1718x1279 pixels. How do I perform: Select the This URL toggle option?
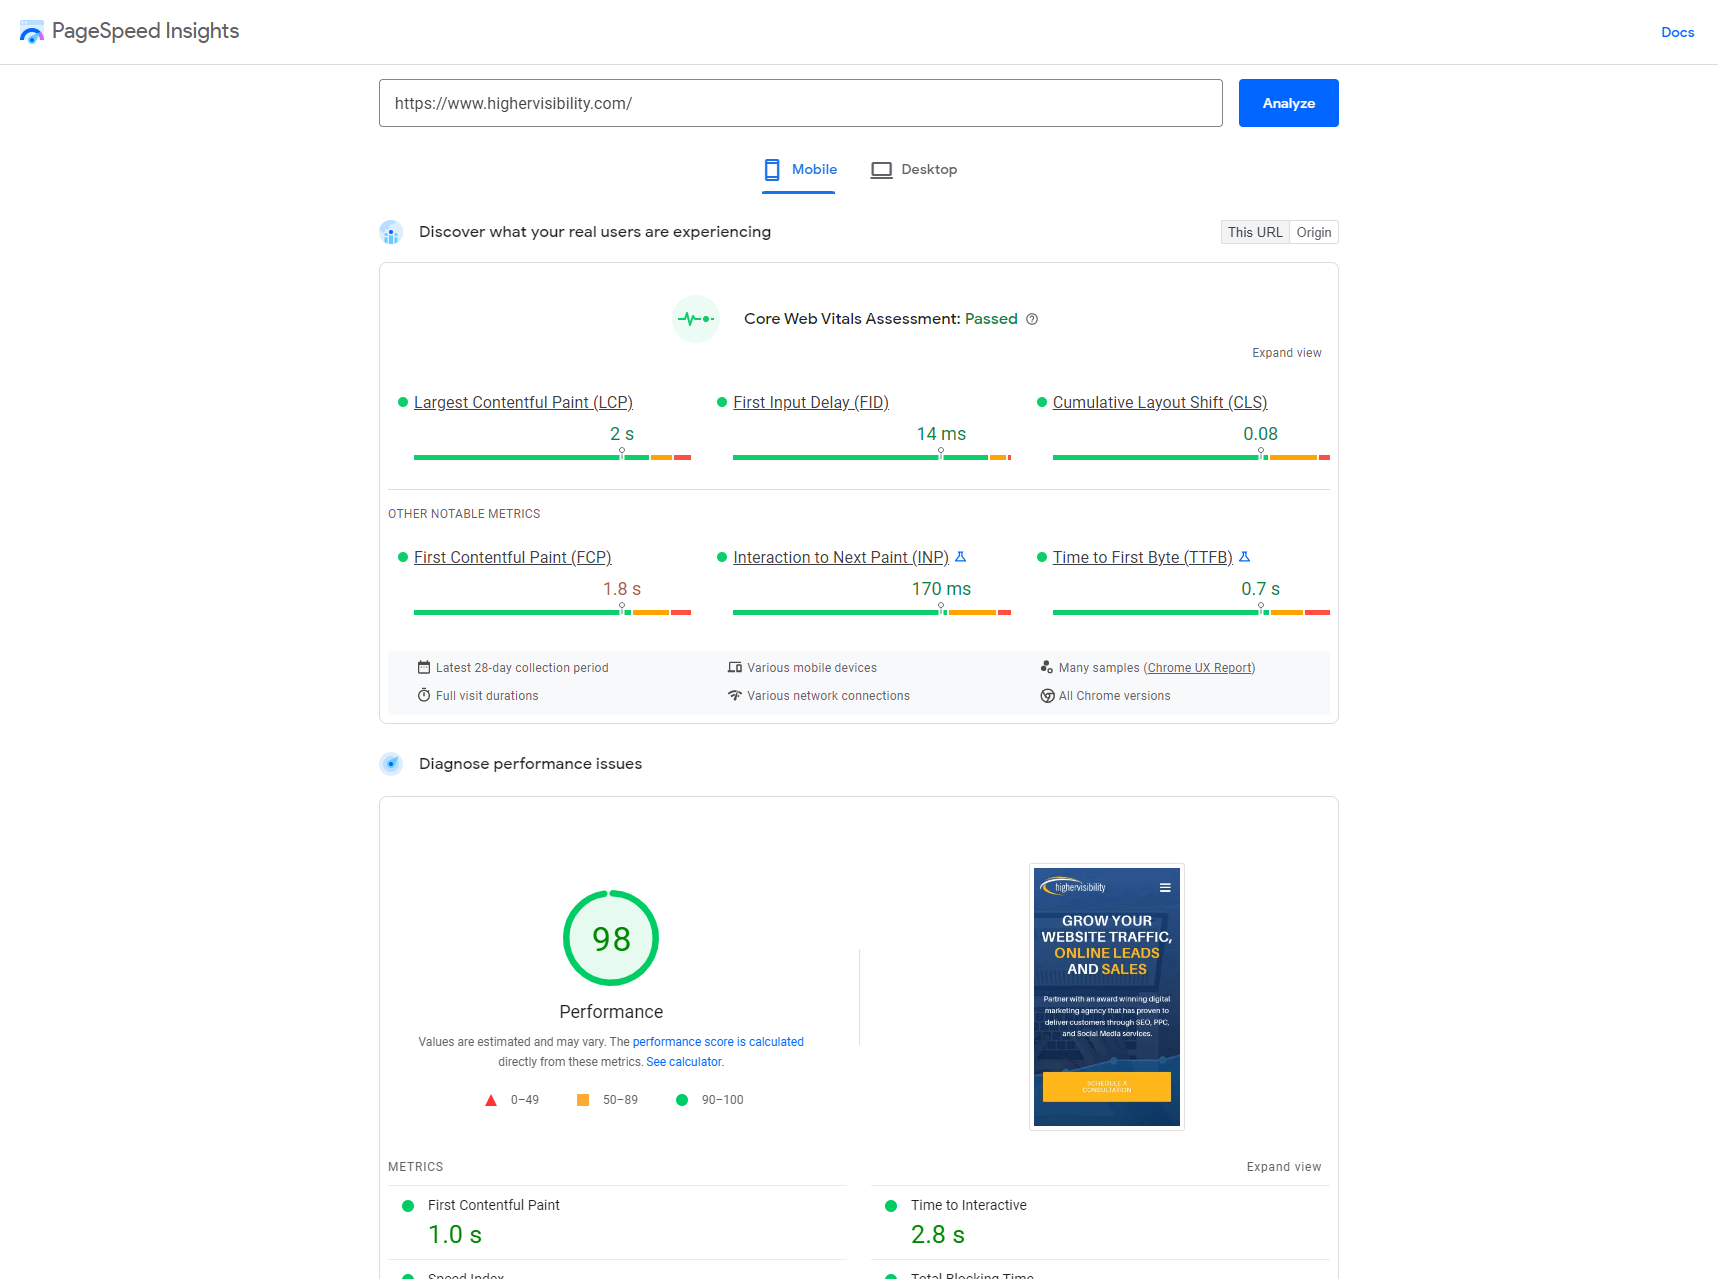point(1254,231)
